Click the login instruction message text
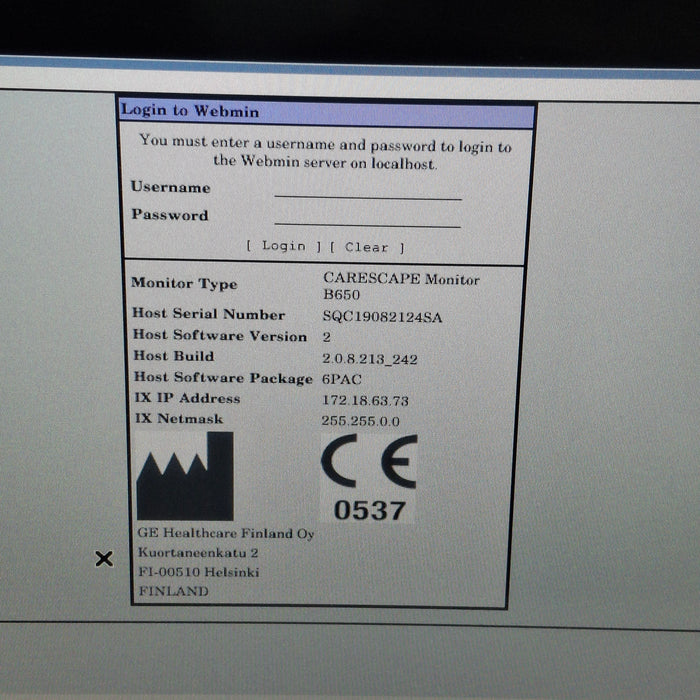The width and height of the screenshot is (700, 700). 325,152
